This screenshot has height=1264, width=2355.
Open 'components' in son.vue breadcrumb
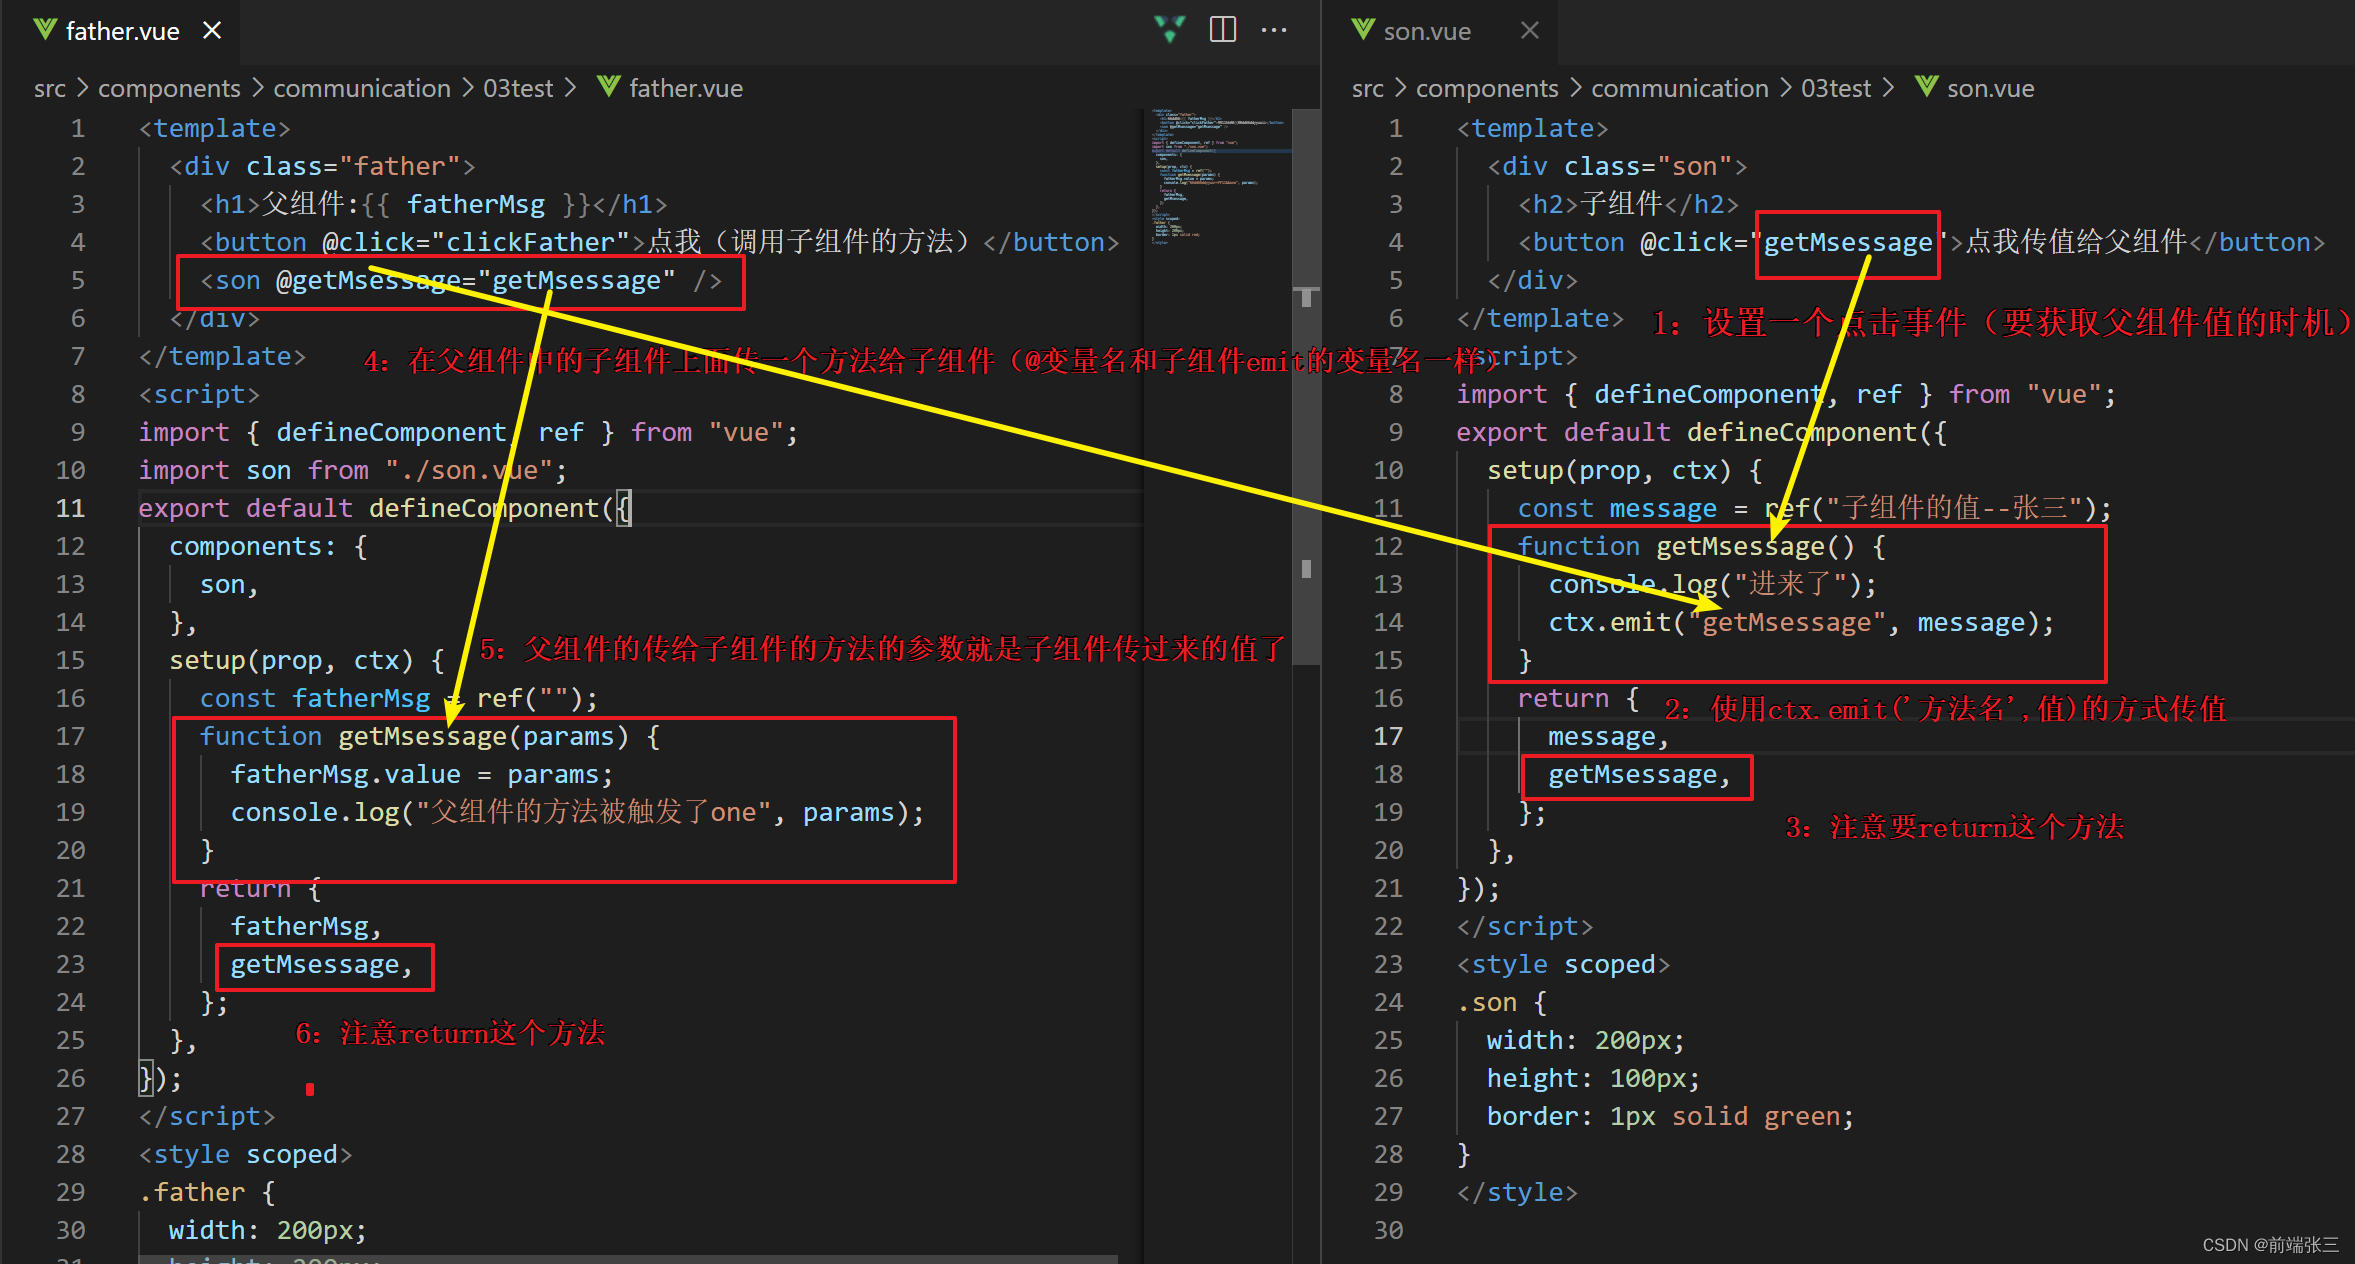pyautogui.click(x=1487, y=88)
